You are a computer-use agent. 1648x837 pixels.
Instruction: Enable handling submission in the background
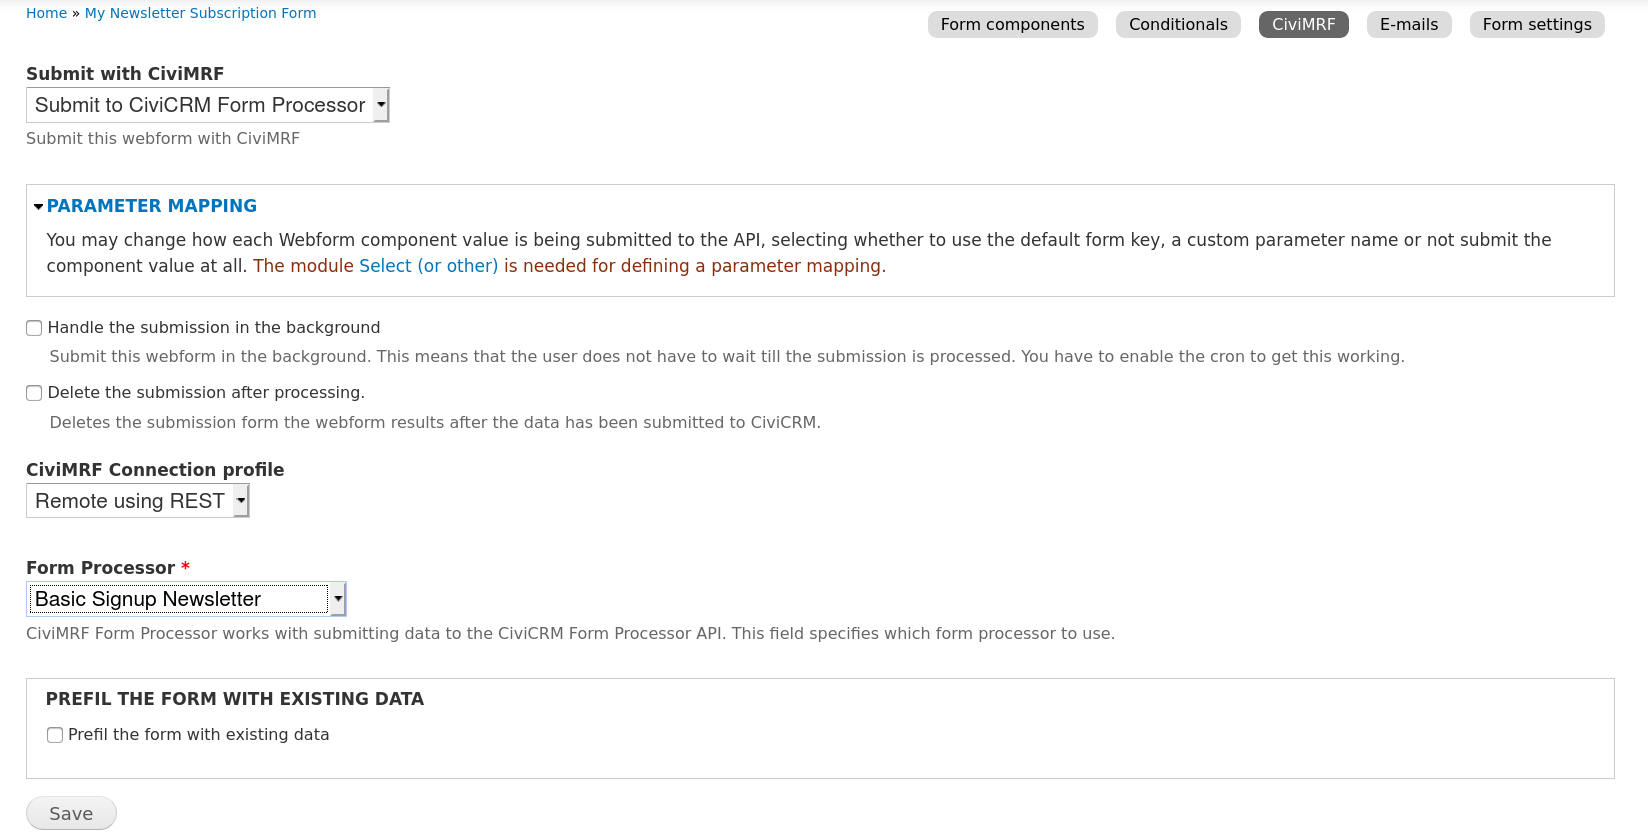[34, 328]
